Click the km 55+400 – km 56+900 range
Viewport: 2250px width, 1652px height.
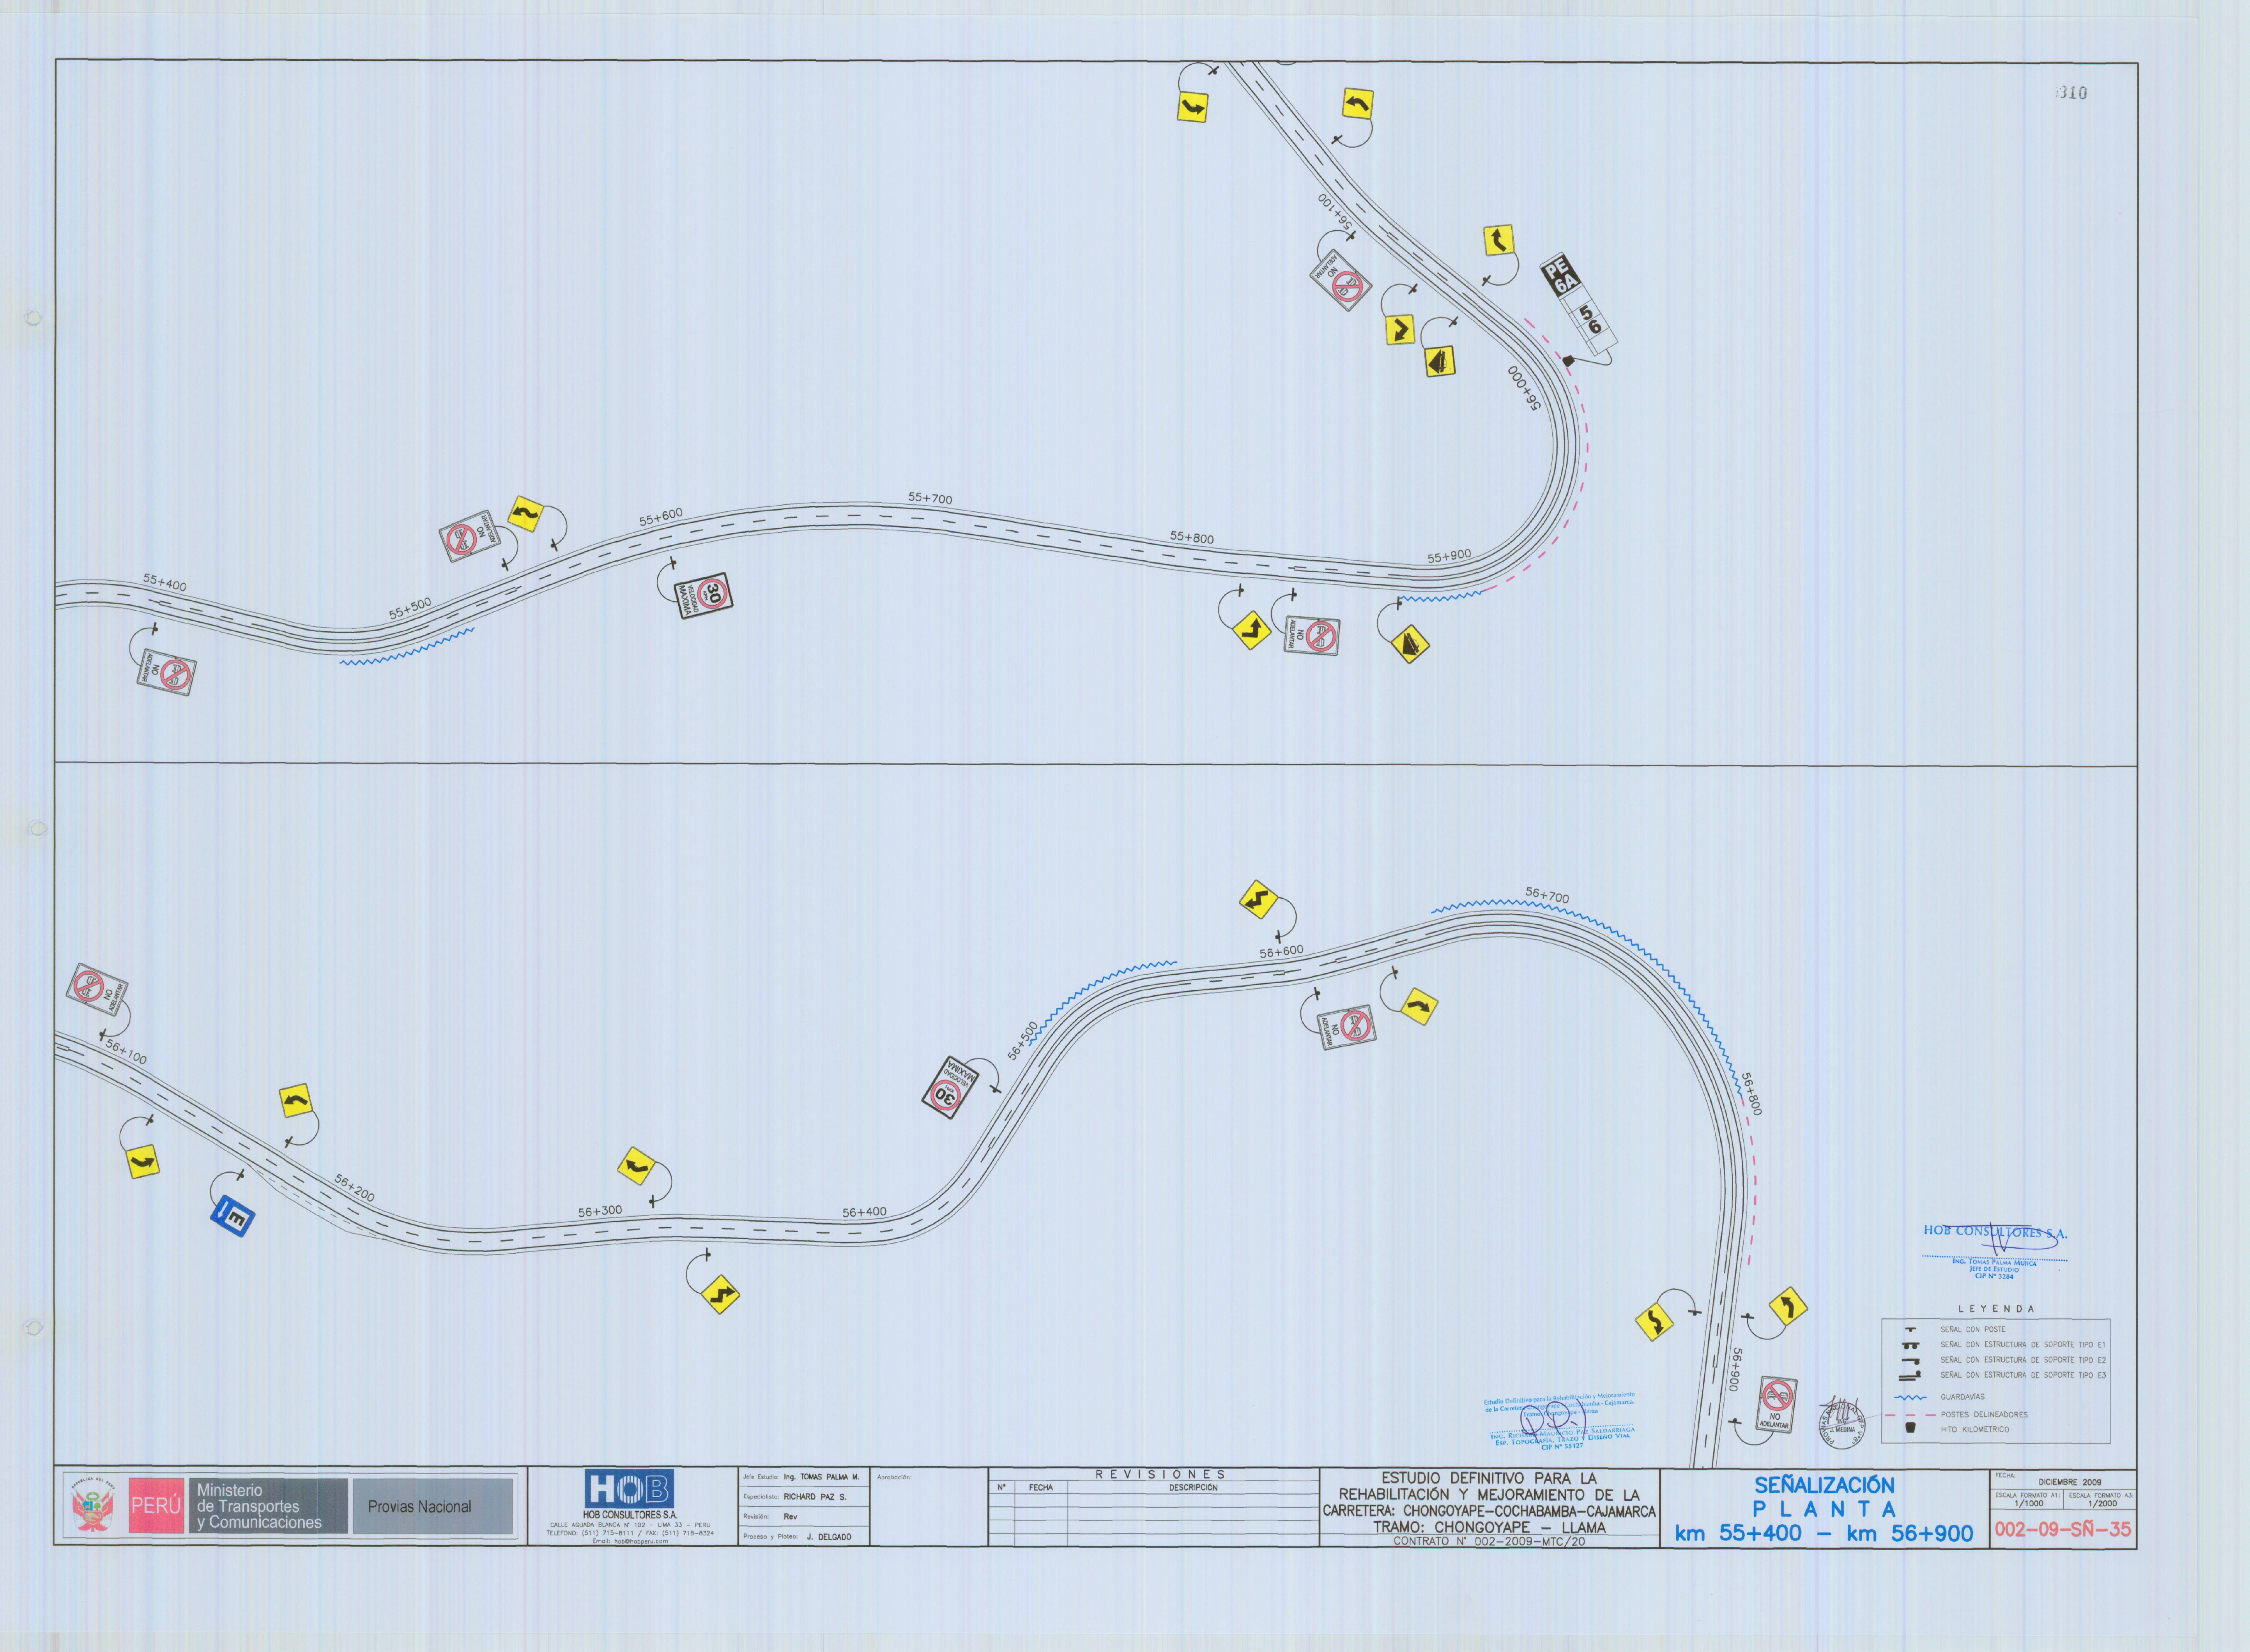[1824, 1534]
